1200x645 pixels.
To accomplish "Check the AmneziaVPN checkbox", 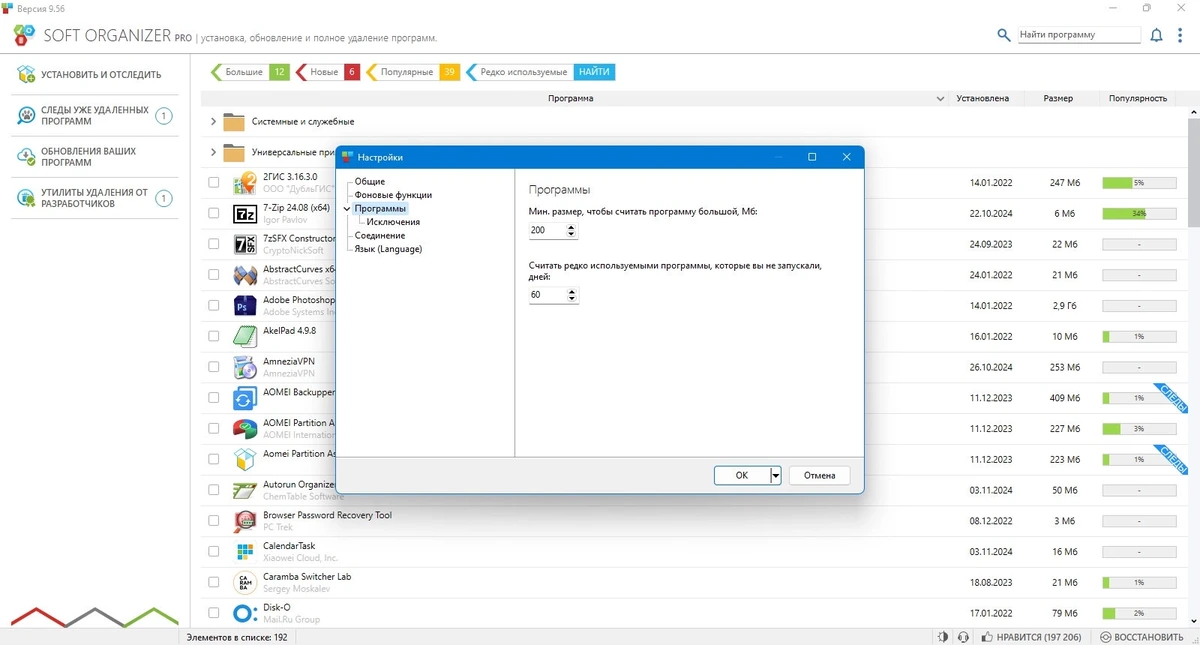I will 214,367.
